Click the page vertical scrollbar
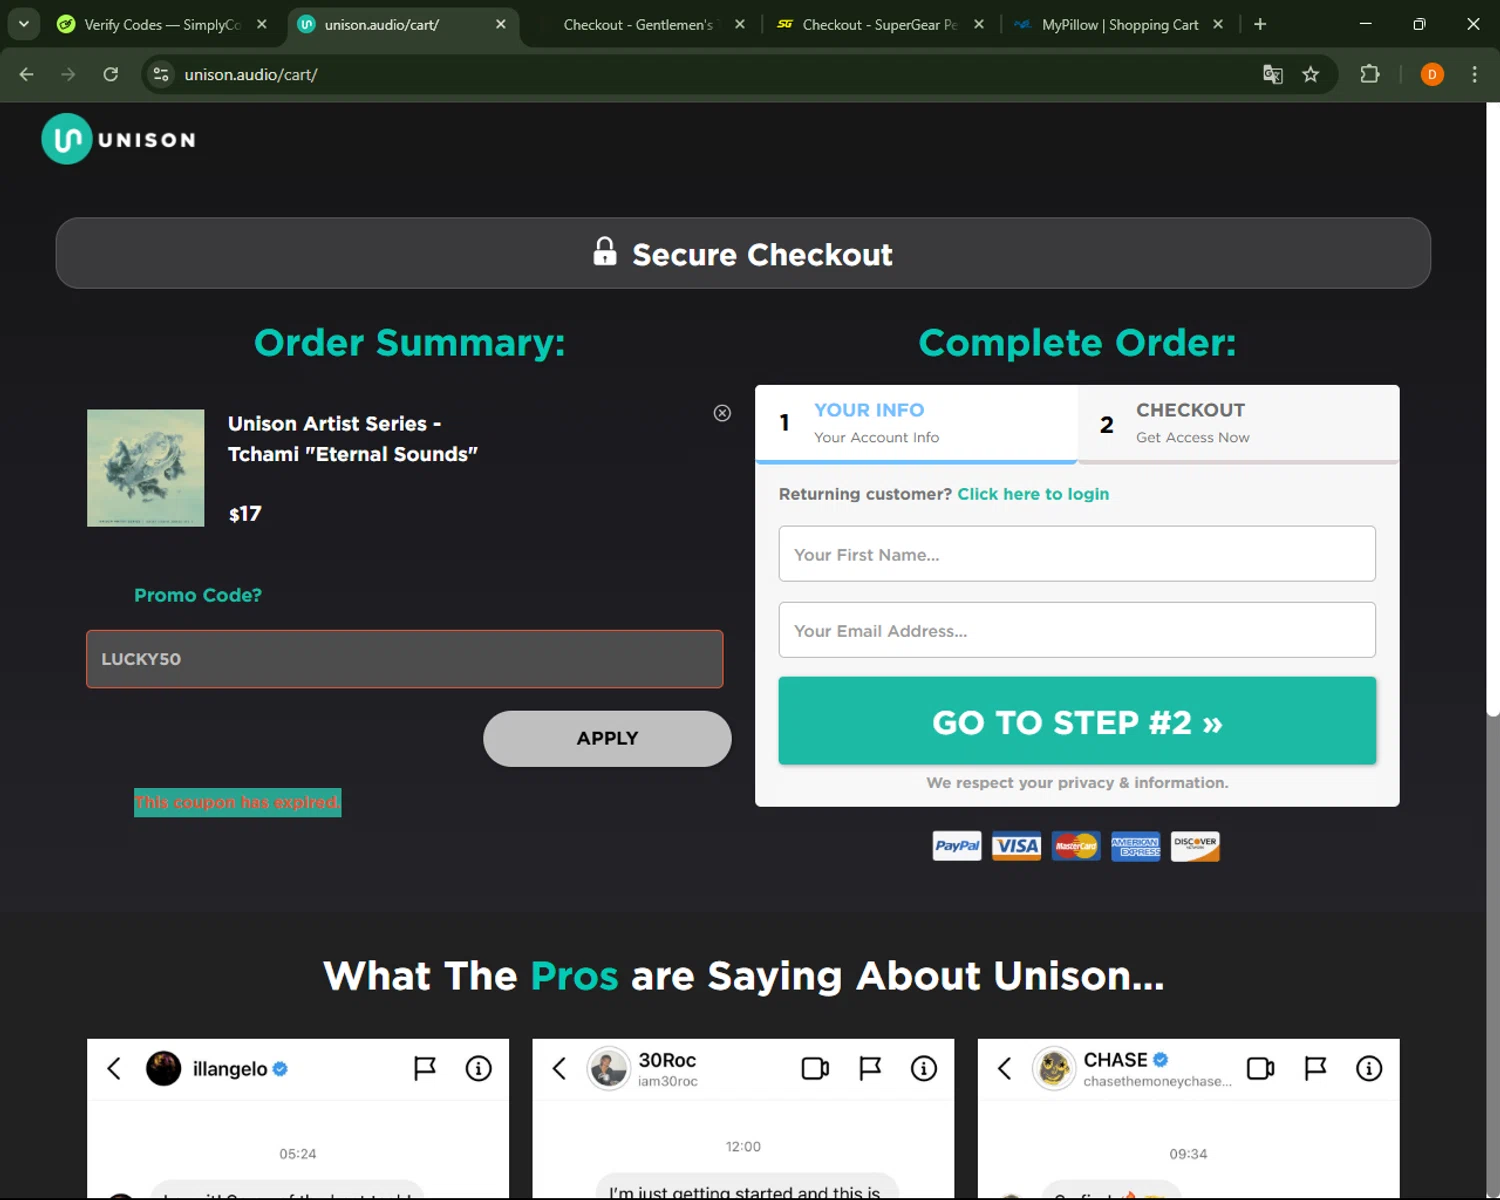This screenshot has height=1200, width=1500. [1493, 410]
